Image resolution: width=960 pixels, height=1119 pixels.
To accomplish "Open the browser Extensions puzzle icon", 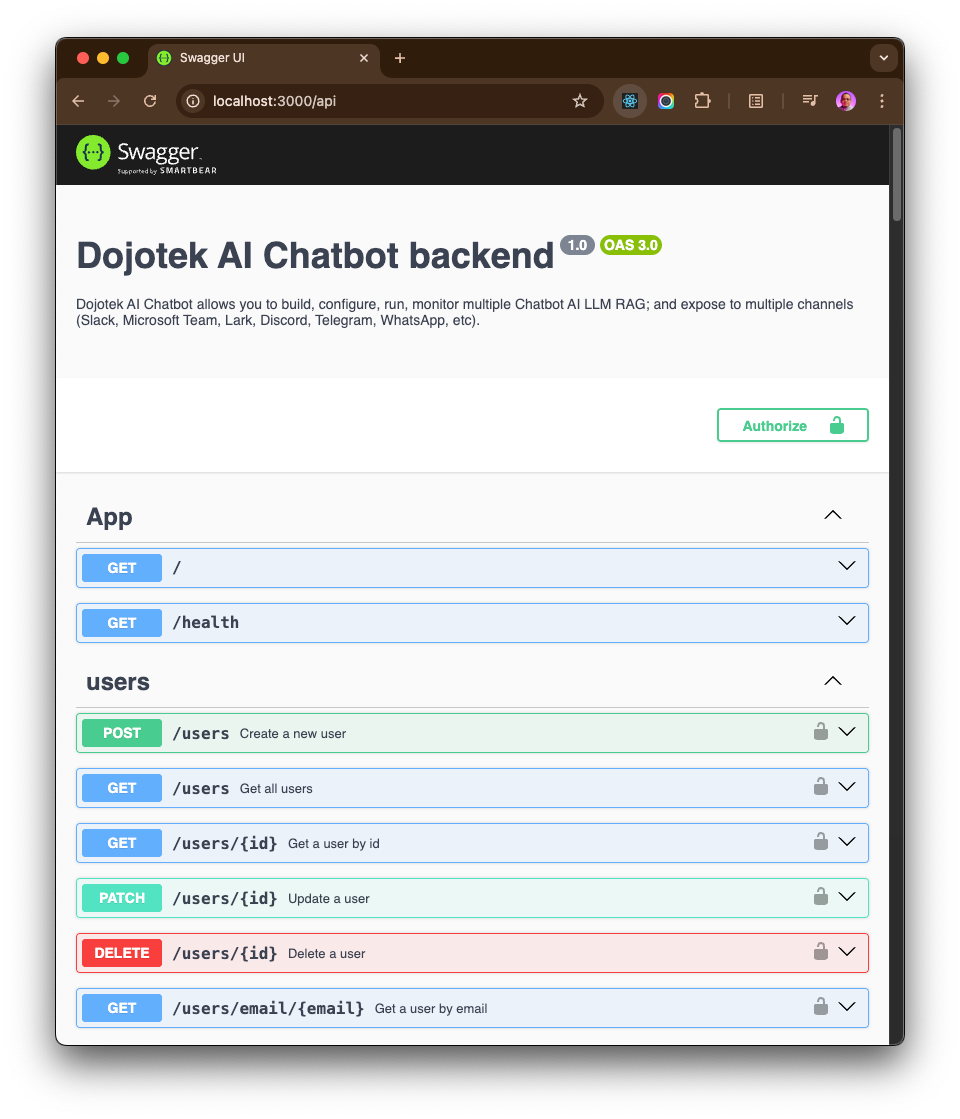I will pos(702,101).
